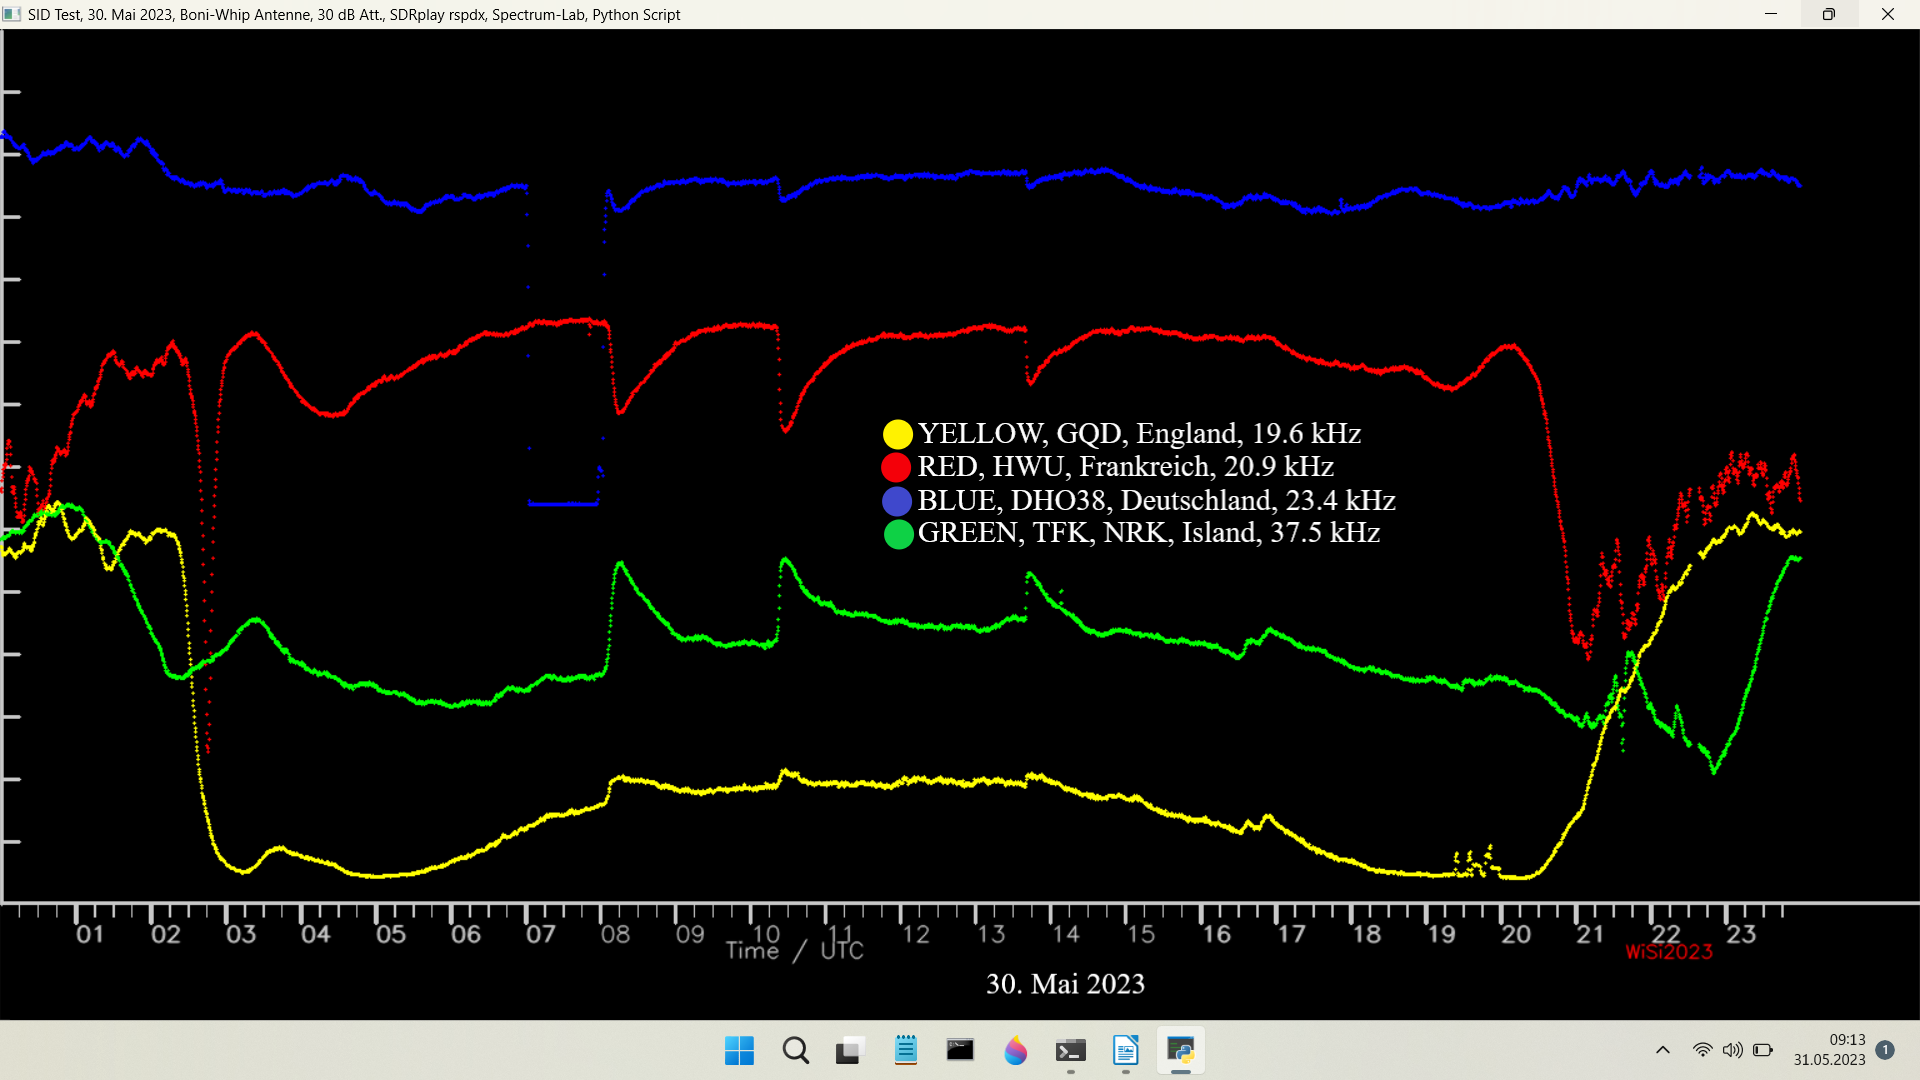The image size is (1920, 1080).
Task: Open Task View from the taskbar
Action: tap(849, 1051)
